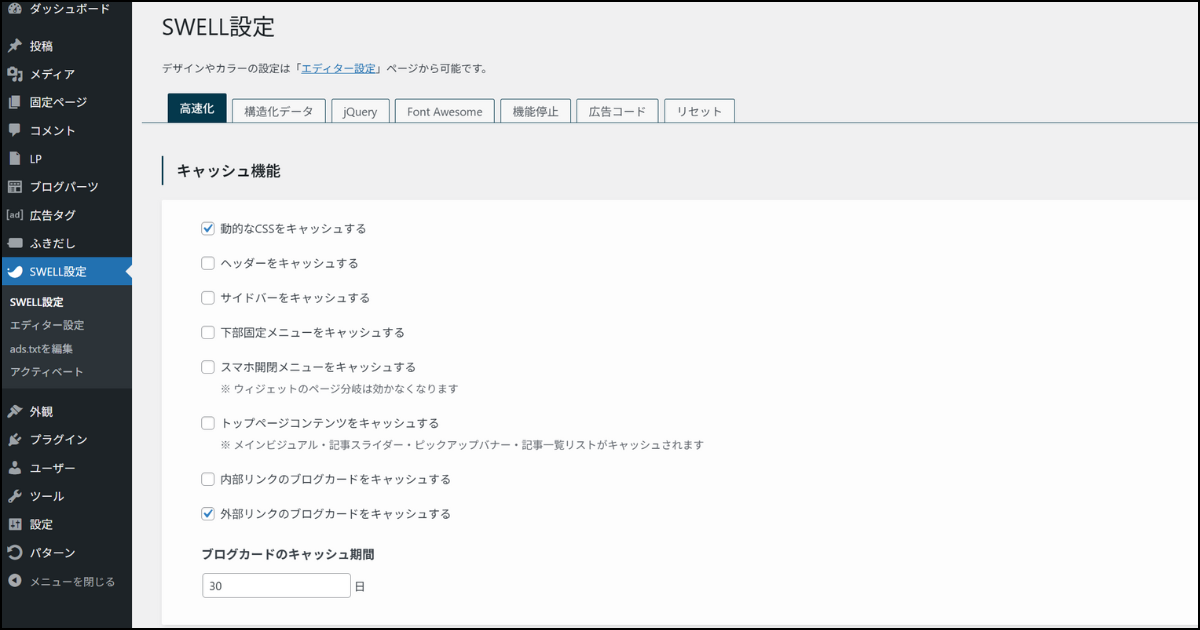
Task: Click note ※ ウィジェットのページ分岐は効かなくなります
Action: [x=339, y=388]
